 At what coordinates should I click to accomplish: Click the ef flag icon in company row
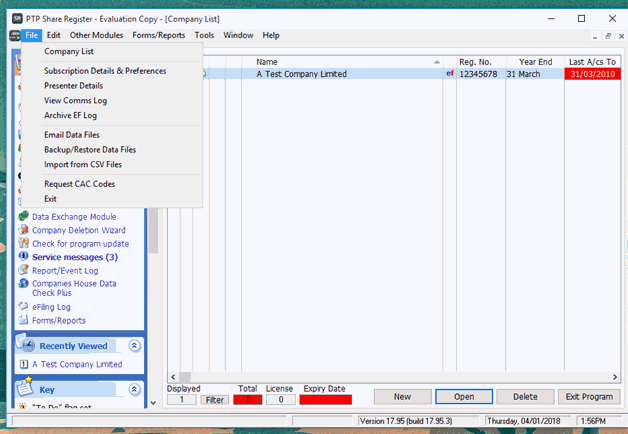click(450, 73)
